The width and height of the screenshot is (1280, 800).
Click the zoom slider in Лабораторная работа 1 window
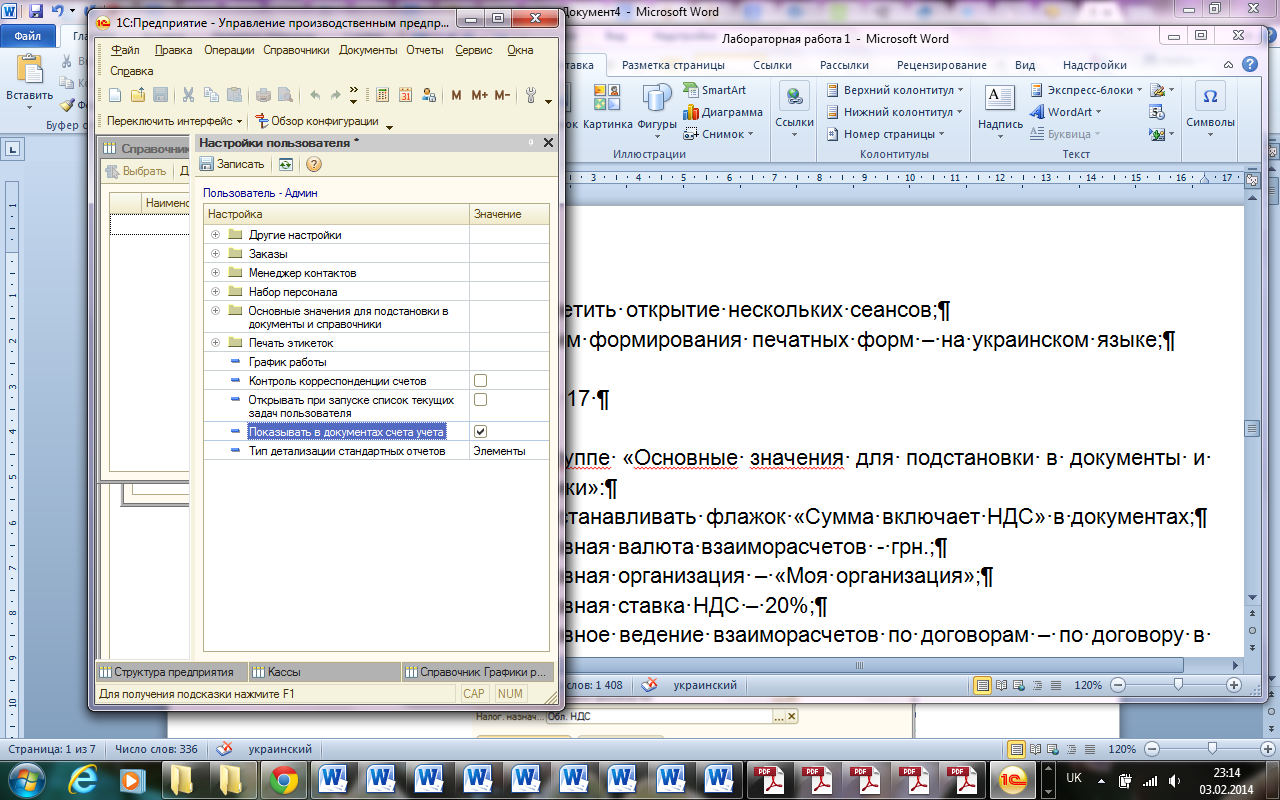[x=1179, y=685]
